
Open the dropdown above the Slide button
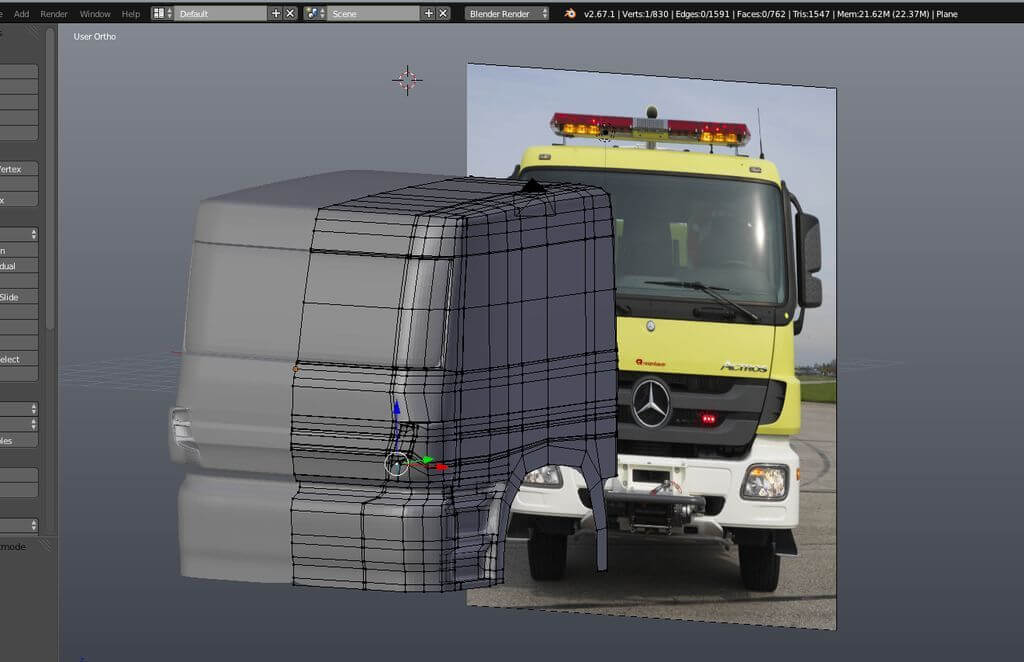pyautogui.click(x=20, y=234)
